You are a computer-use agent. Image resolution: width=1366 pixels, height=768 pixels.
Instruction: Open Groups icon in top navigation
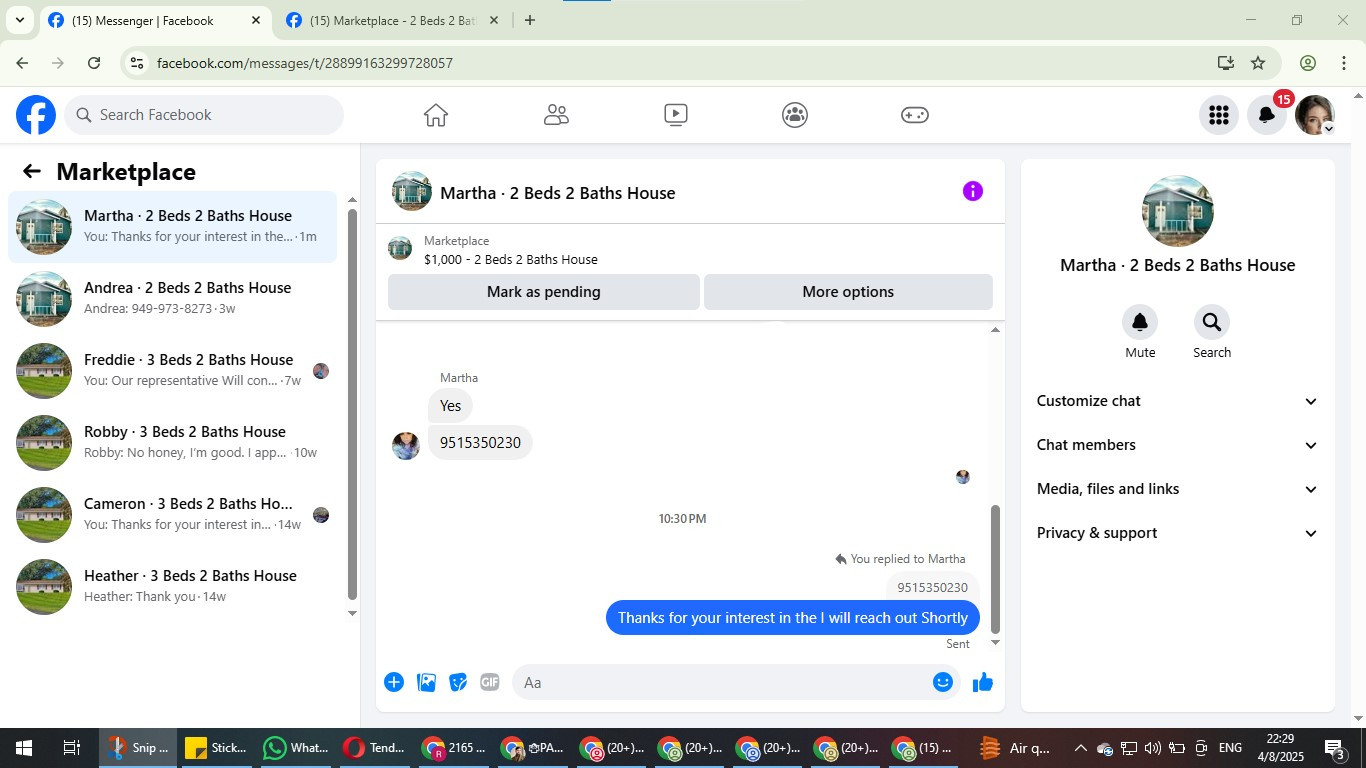click(795, 115)
